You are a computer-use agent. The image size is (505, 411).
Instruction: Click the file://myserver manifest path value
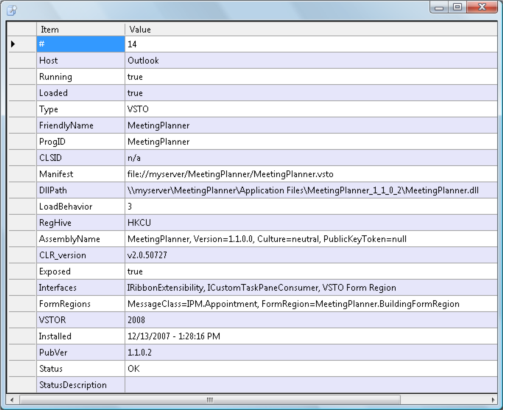tap(311, 174)
